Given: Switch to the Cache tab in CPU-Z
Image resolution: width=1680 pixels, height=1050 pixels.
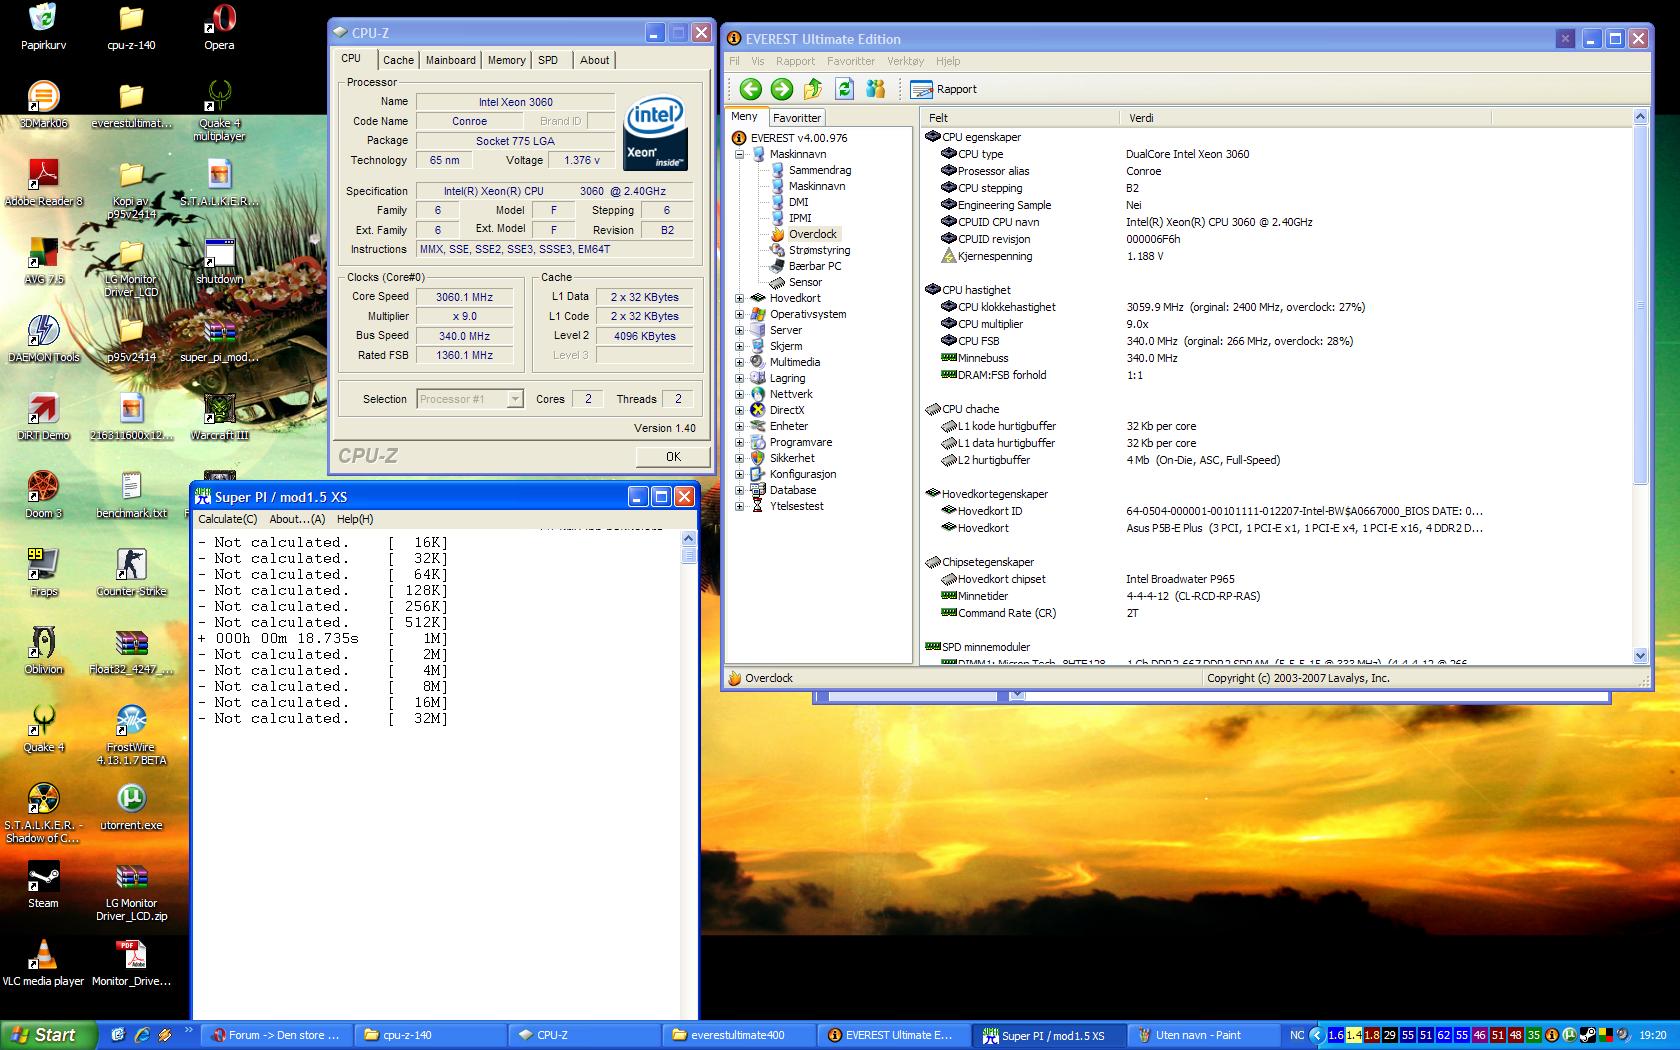Looking at the screenshot, I should pos(398,60).
